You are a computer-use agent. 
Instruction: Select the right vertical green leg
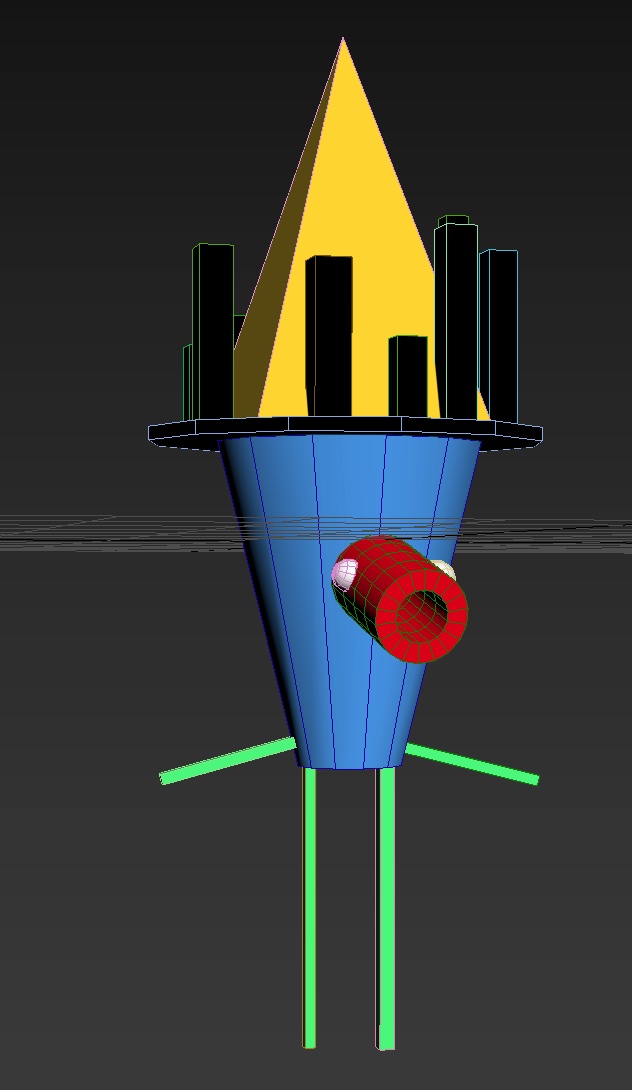(386, 907)
